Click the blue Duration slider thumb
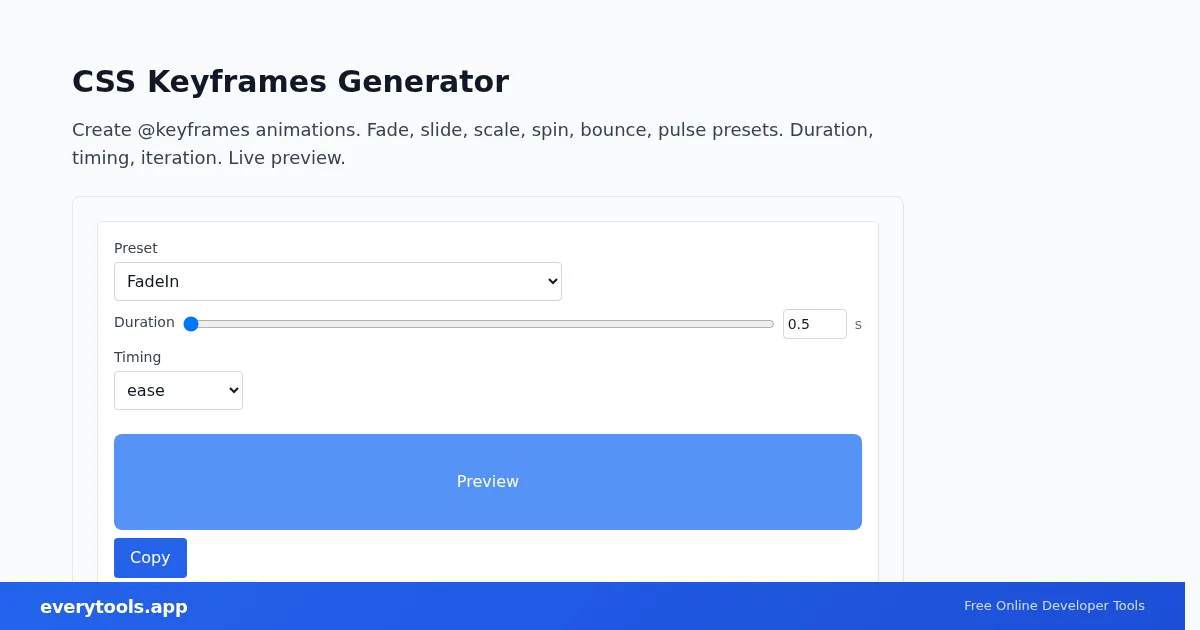Screen dimensions: 1200x630 pos(191,324)
